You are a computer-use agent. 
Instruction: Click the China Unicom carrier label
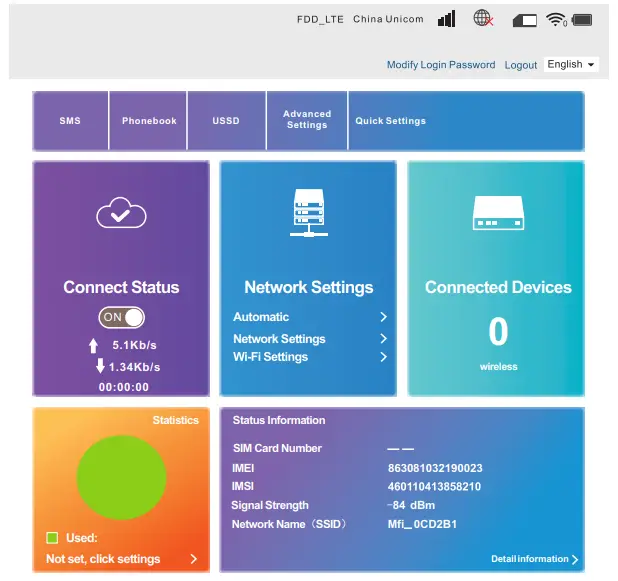point(388,19)
